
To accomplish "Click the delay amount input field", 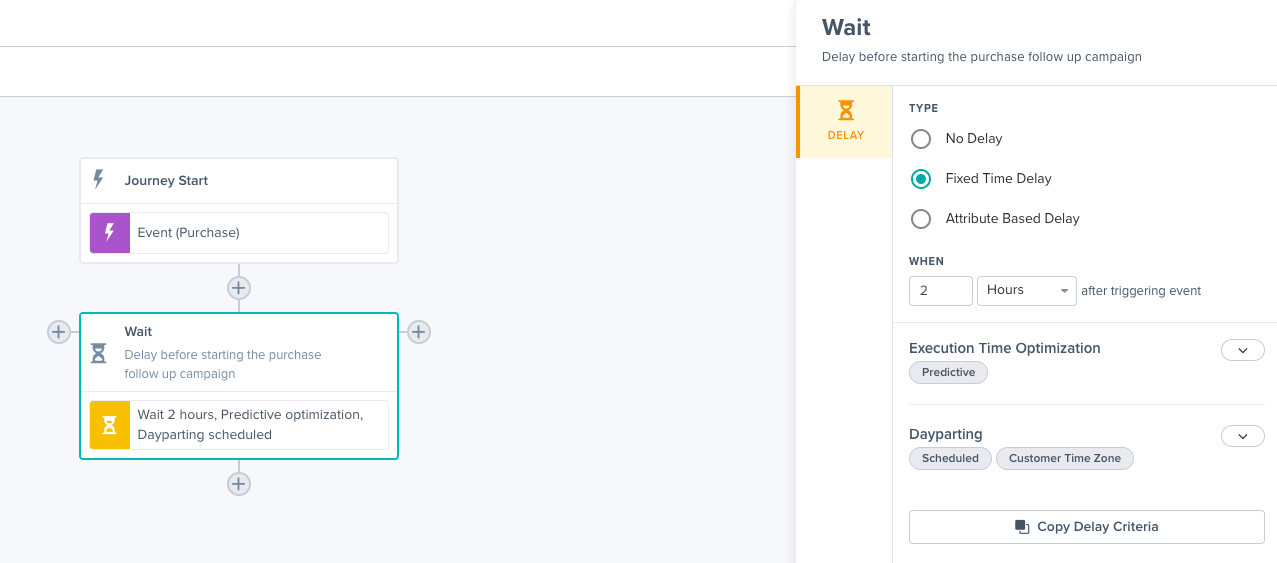I will click(x=940, y=291).
